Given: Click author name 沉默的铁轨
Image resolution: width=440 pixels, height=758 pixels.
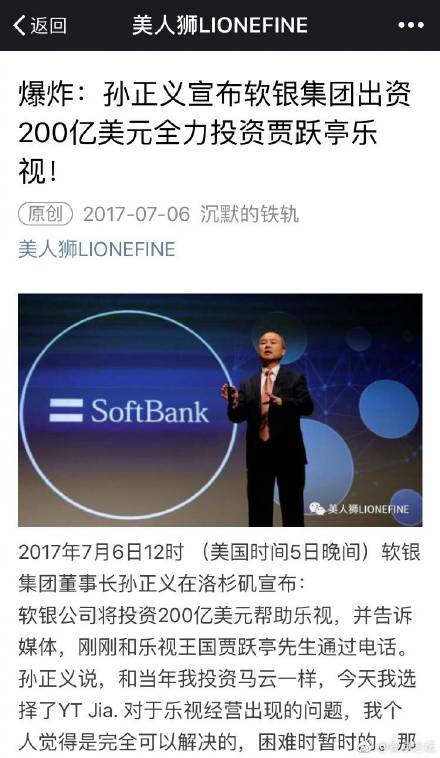Looking at the screenshot, I should (249, 214).
